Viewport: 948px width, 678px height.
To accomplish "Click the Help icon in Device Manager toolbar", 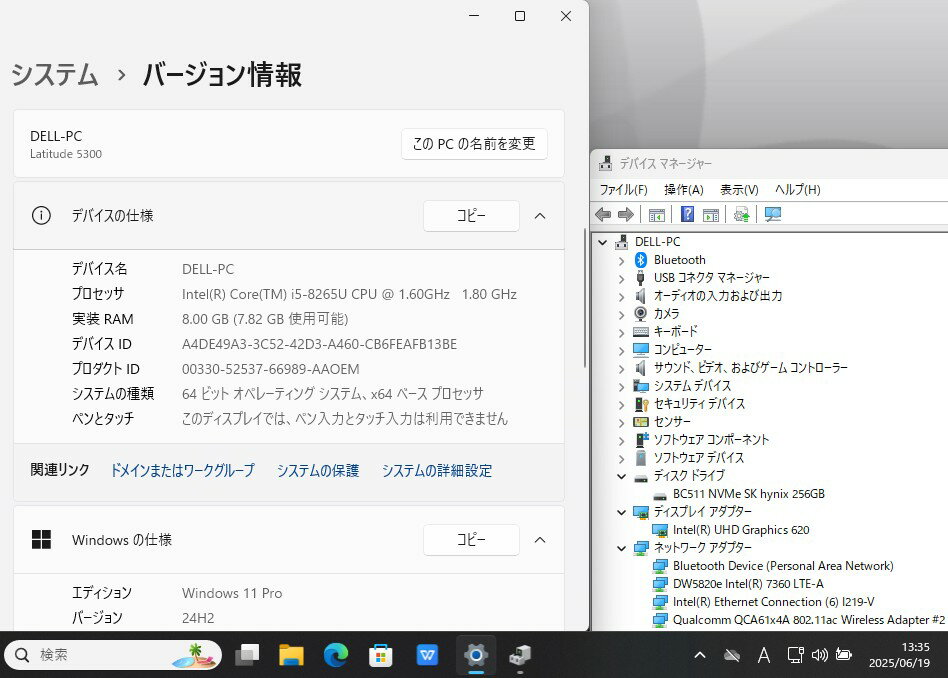I will 688,214.
